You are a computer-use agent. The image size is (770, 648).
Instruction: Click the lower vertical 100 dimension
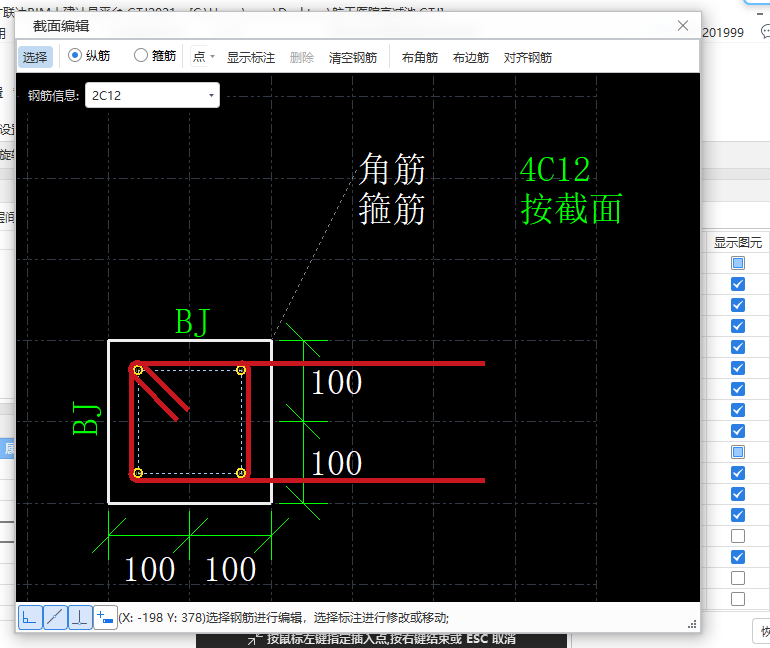pyautogui.click(x=337, y=463)
